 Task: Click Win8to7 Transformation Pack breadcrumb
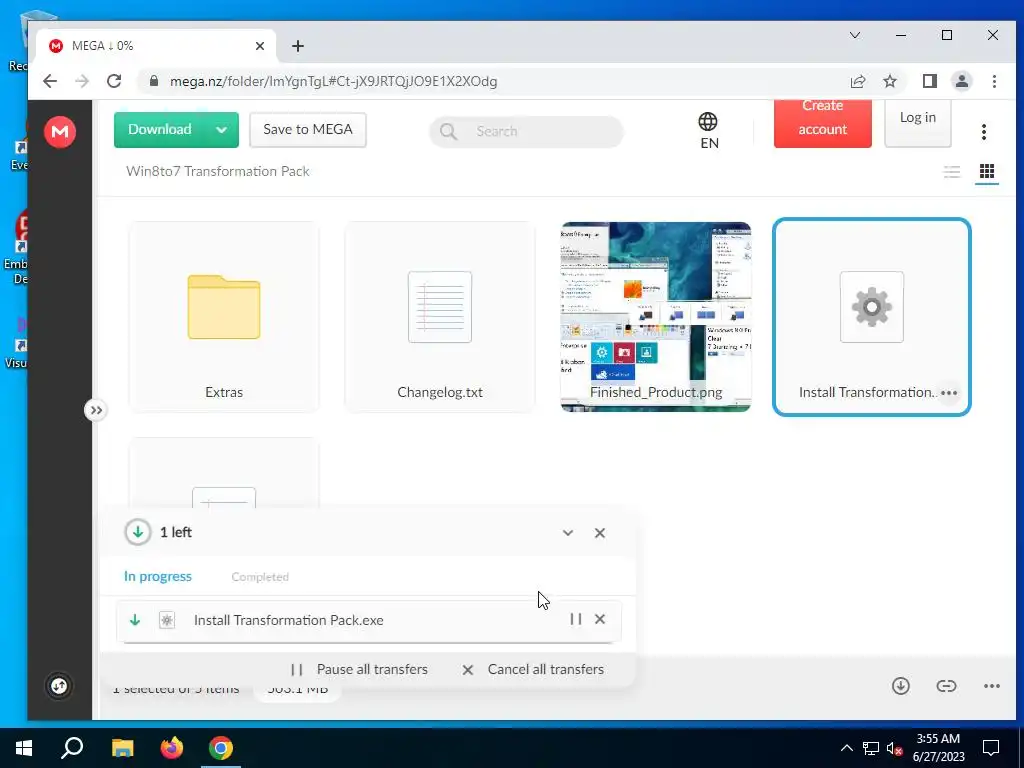pyautogui.click(x=217, y=171)
